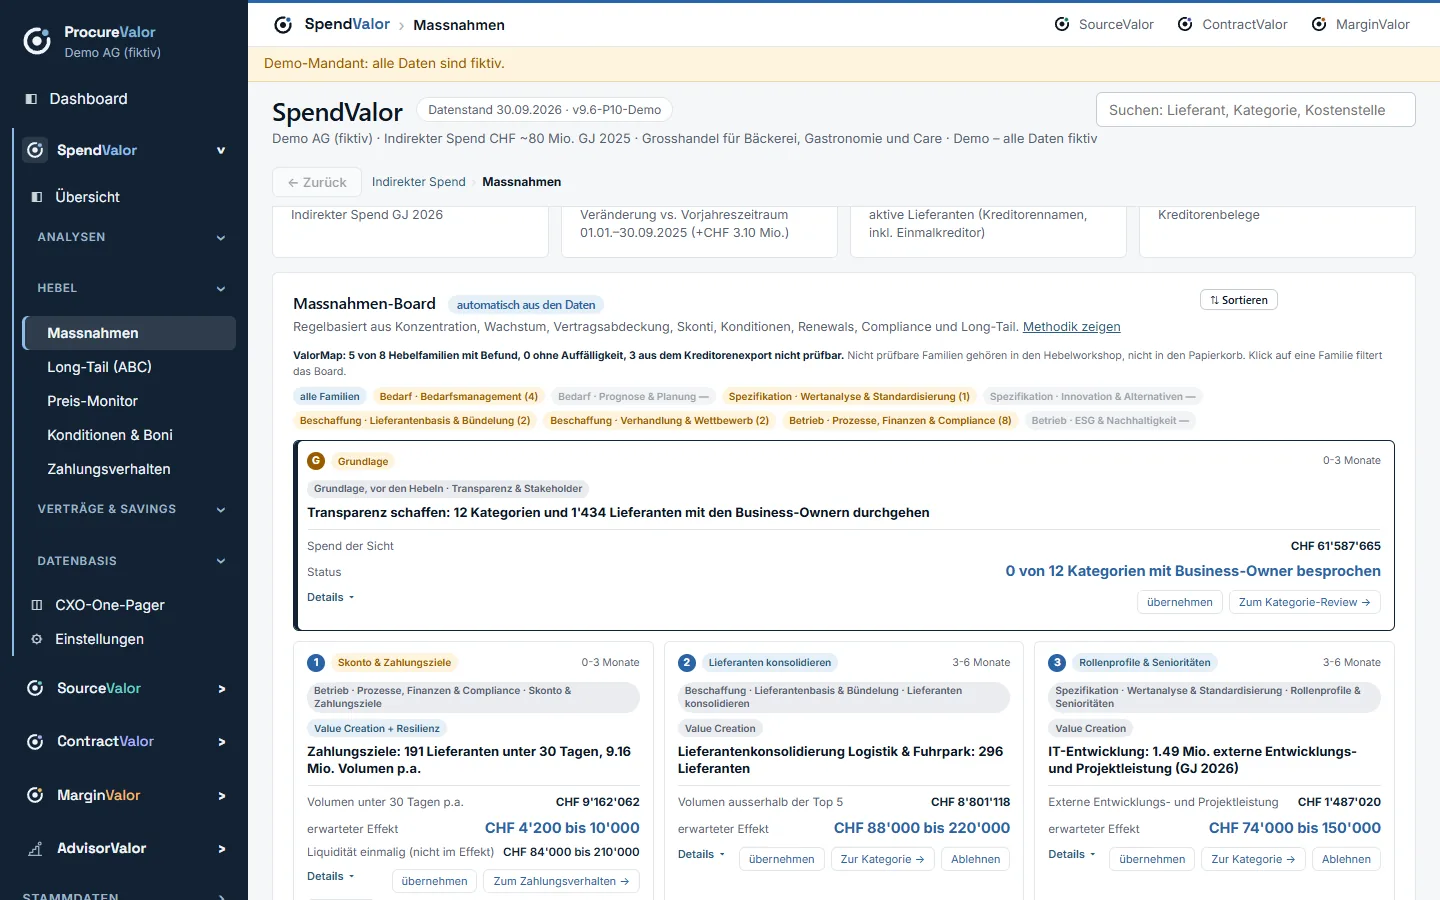This screenshot has width=1440, height=900.
Task: Click Zum Kategorie-Review button
Action: [1305, 602]
